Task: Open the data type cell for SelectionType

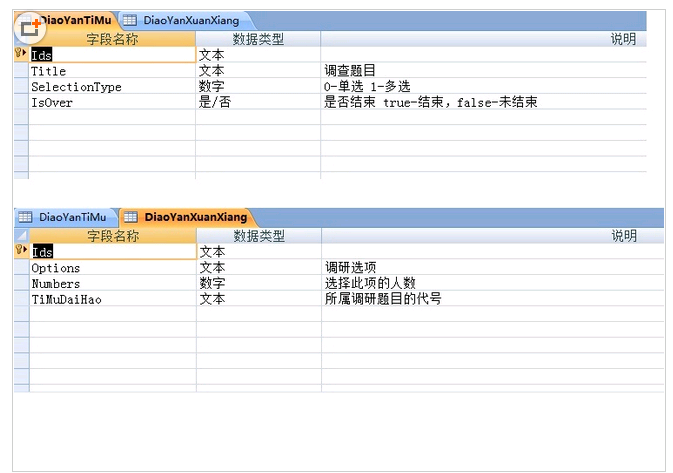Action: 257,87
